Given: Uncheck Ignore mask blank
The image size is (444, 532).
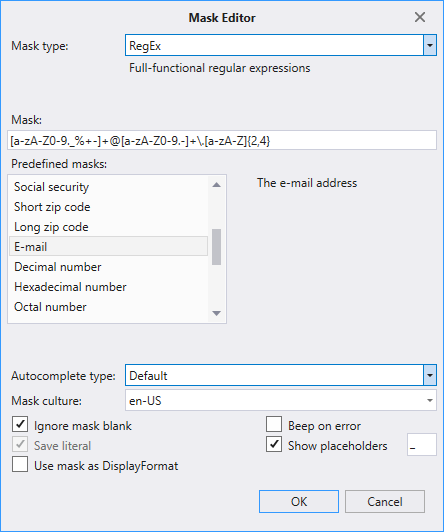Looking at the screenshot, I should 20,424.
